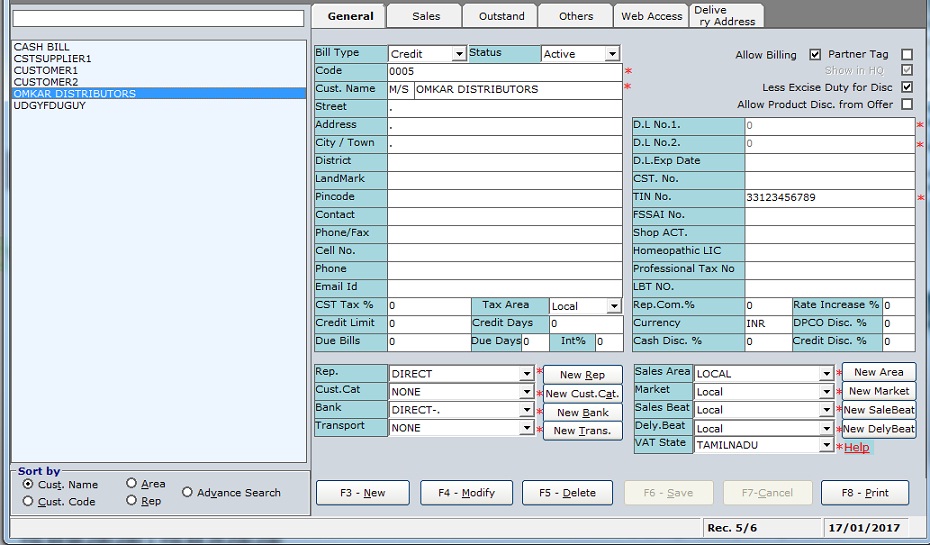Viewport: 930px width, 545px height.
Task: Open the Web Access tab
Action: (x=651, y=16)
